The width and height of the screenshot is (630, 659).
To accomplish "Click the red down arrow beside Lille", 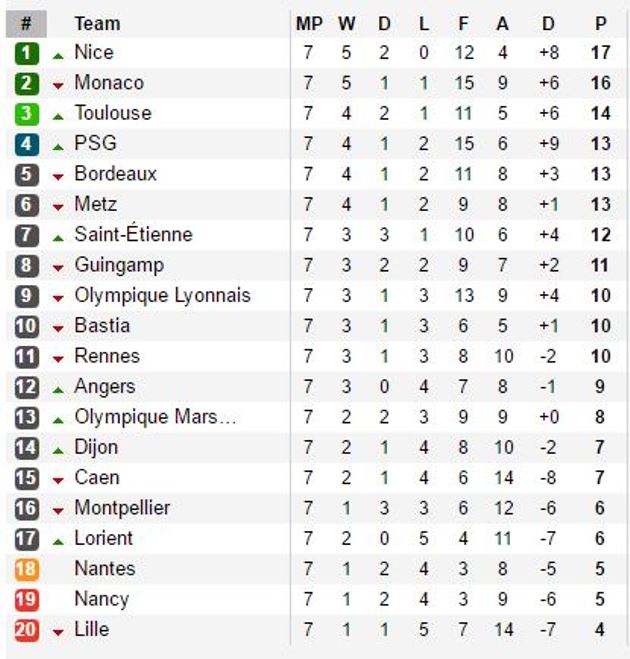I will 58,632.
